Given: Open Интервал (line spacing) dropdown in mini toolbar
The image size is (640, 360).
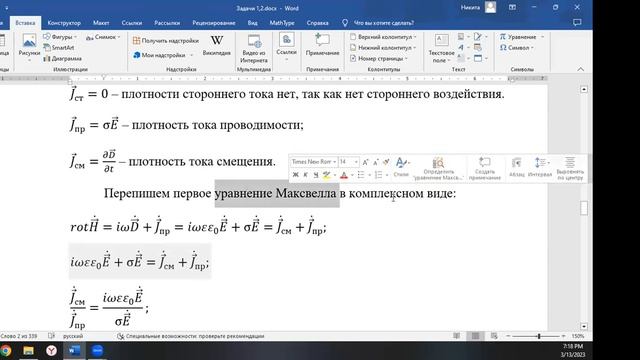Looking at the screenshot, I should click(x=540, y=168).
